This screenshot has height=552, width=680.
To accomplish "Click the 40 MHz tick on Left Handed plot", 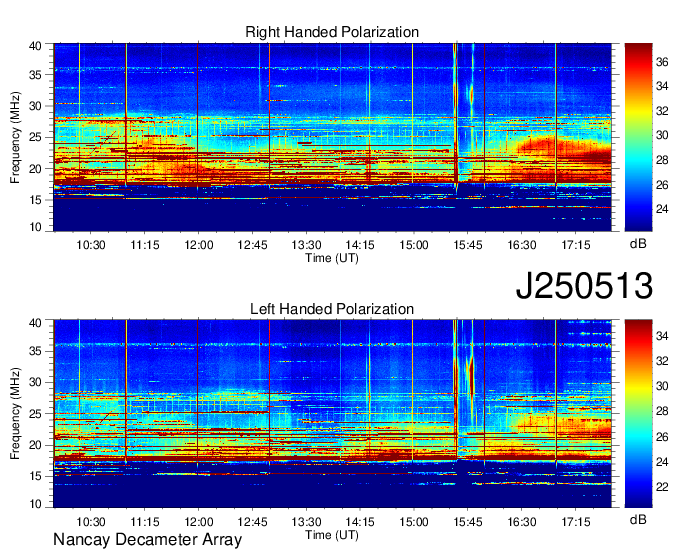I will click(x=35, y=323).
